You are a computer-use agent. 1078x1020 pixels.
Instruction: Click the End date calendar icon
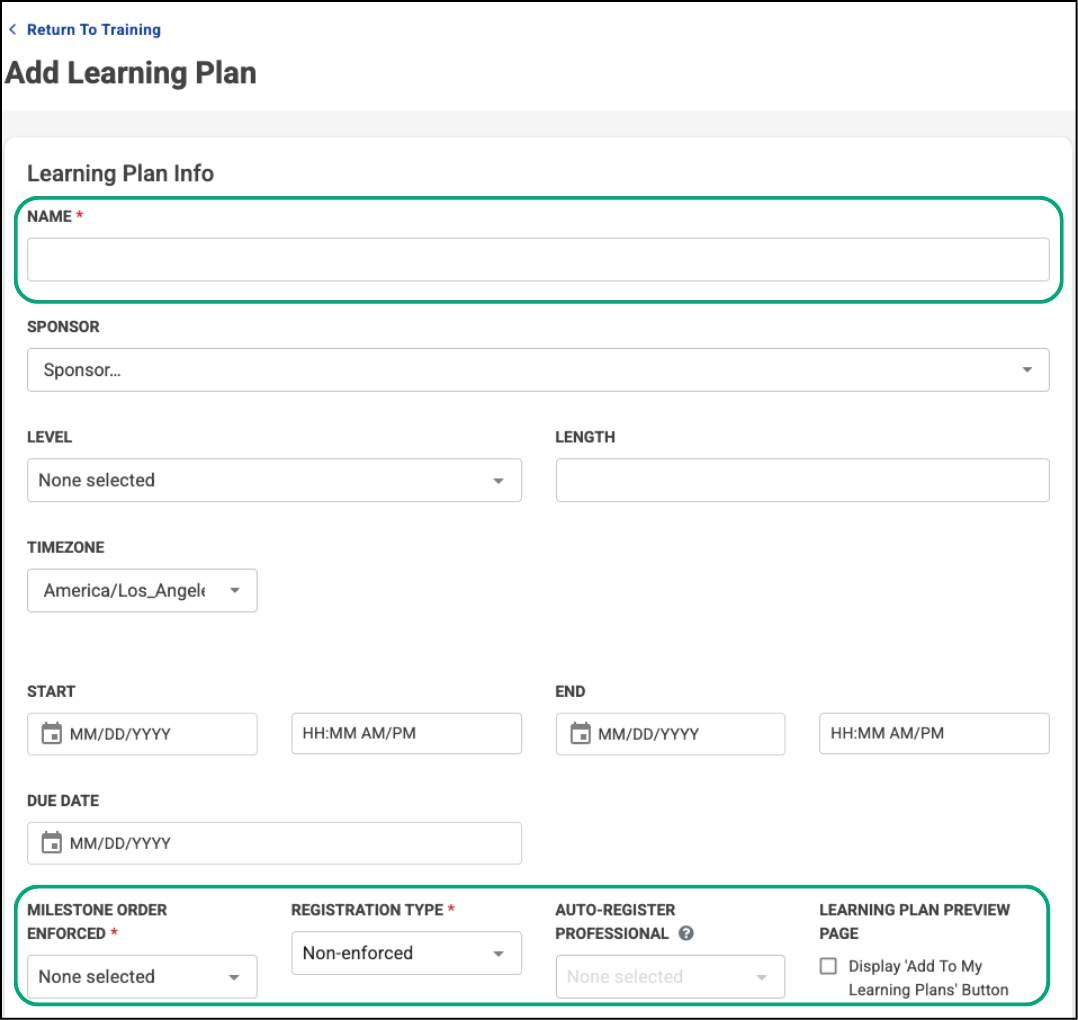click(579, 734)
